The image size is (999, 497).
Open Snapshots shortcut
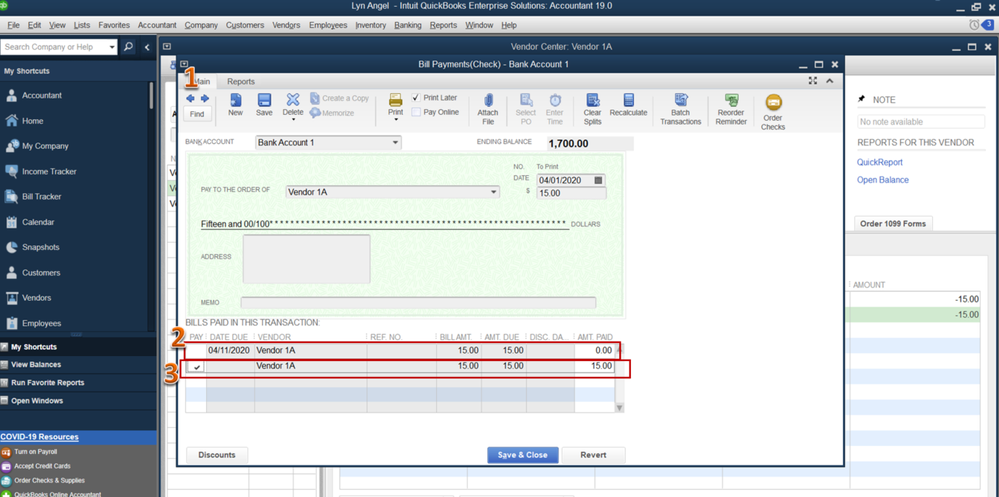40,247
